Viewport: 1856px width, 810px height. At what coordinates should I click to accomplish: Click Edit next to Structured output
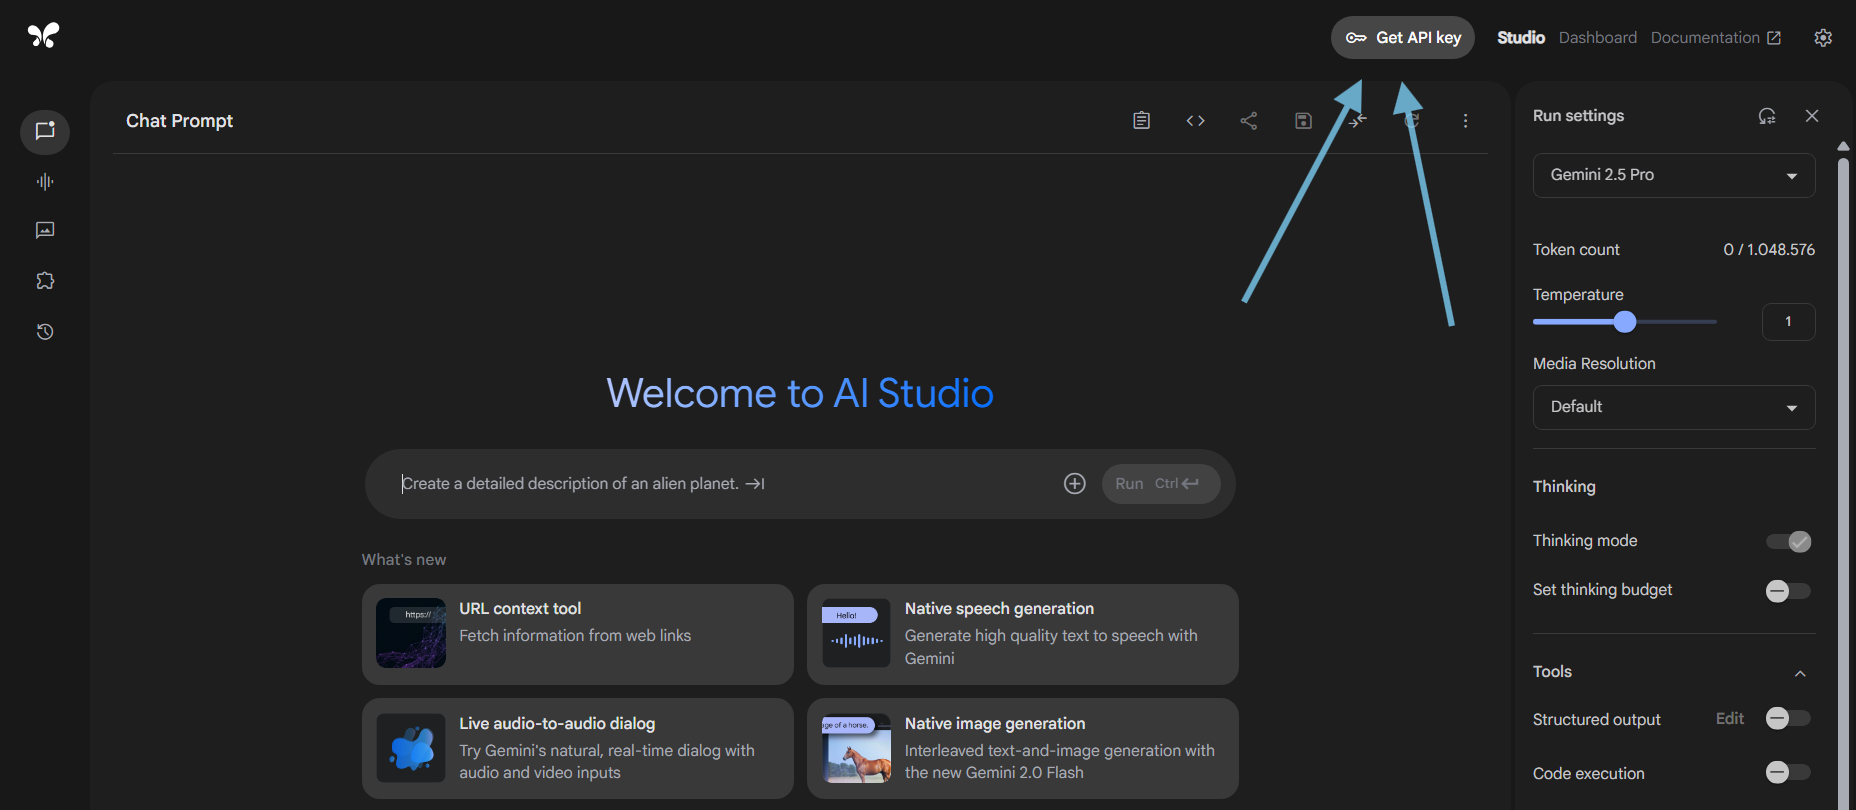(1730, 718)
